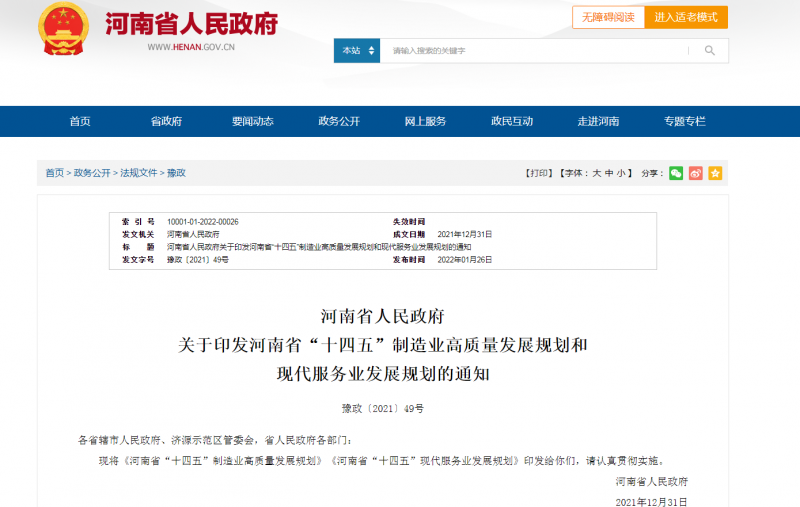
Task: Set font size to large (大)
Action: click(596, 173)
